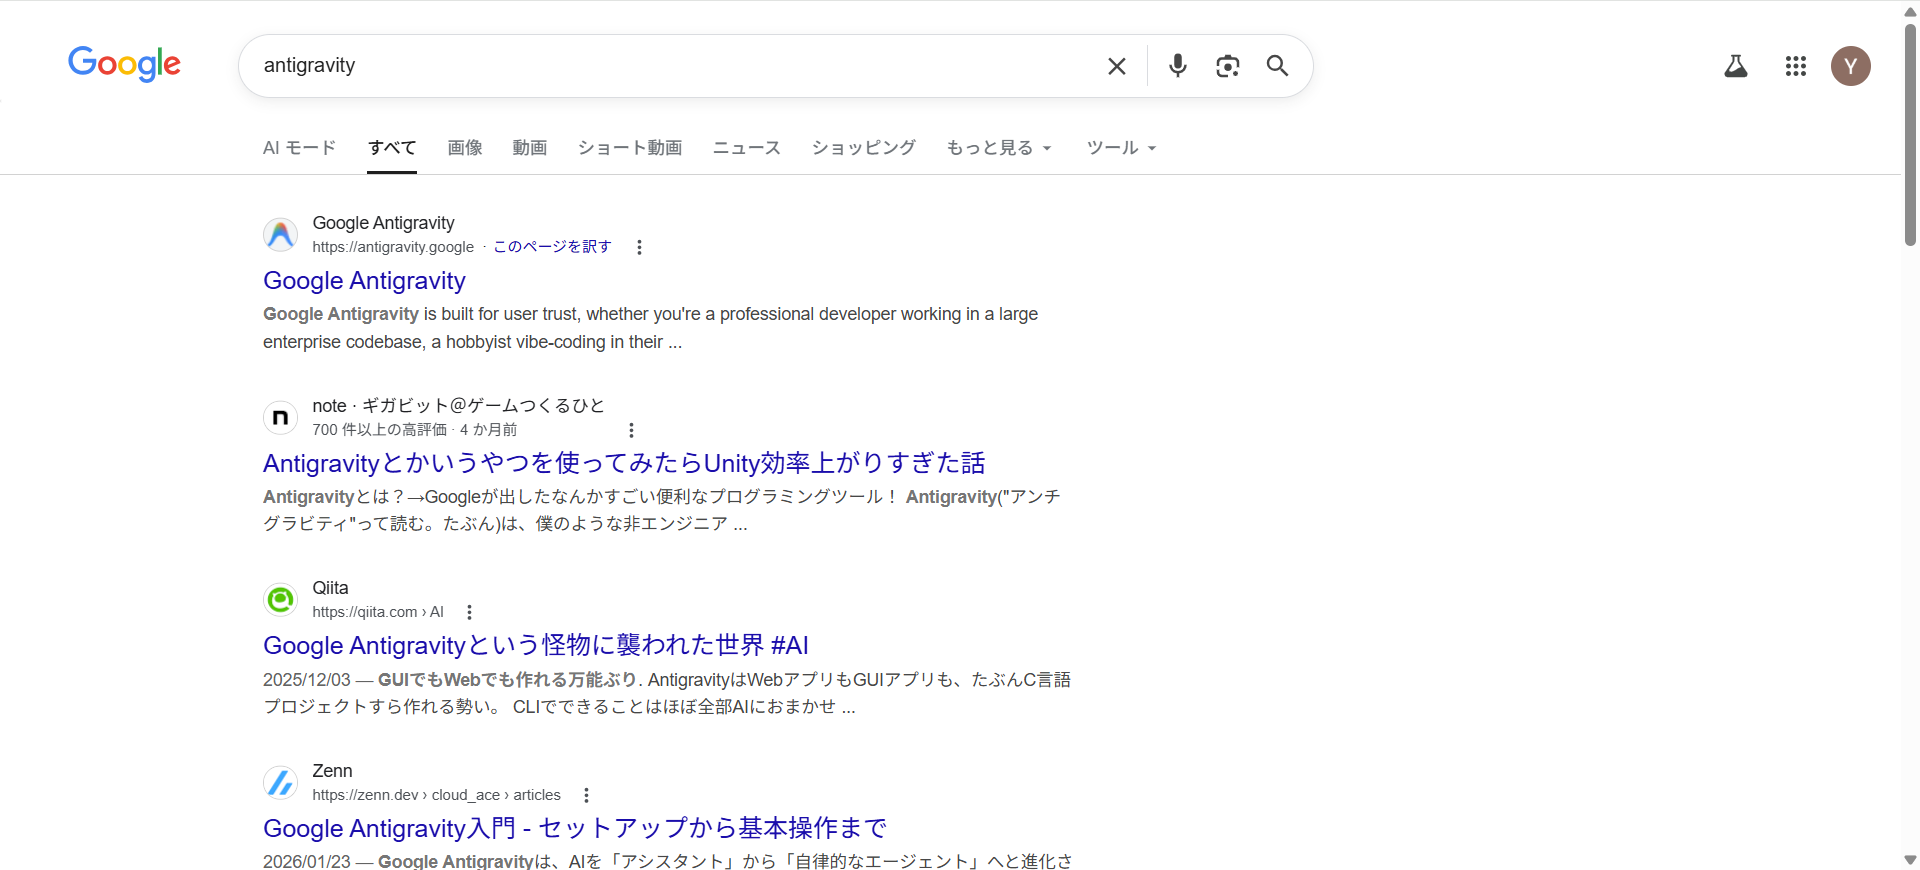1920x870 pixels.
Task: Open more options for Google Antigravity result
Action: click(x=639, y=247)
